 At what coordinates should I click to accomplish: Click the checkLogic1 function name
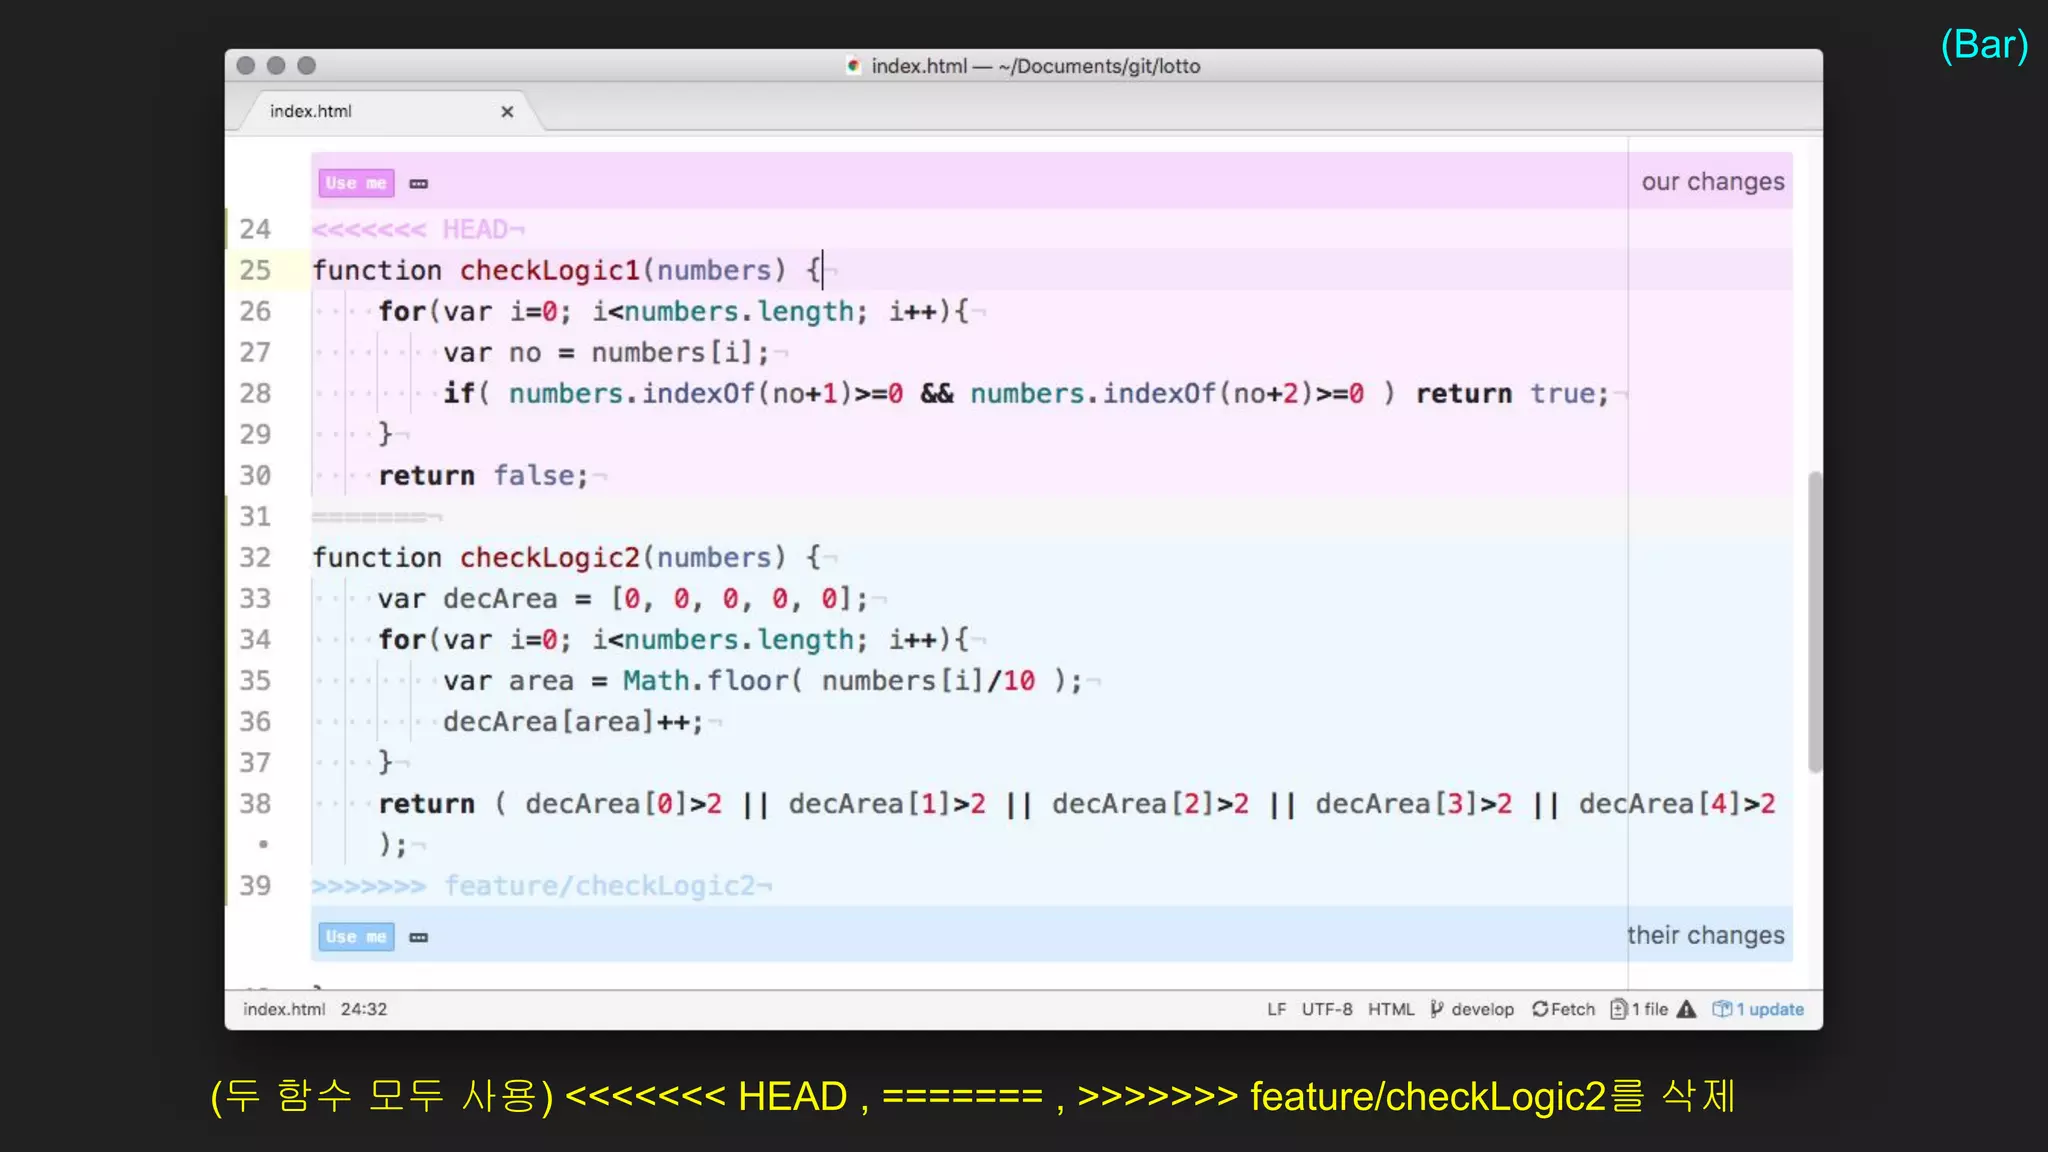pyautogui.click(x=549, y=270)
